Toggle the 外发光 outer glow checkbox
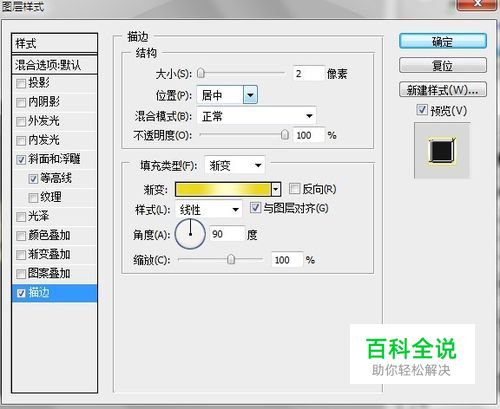Viewport: 500px width, 409px height. click(21, 121)
